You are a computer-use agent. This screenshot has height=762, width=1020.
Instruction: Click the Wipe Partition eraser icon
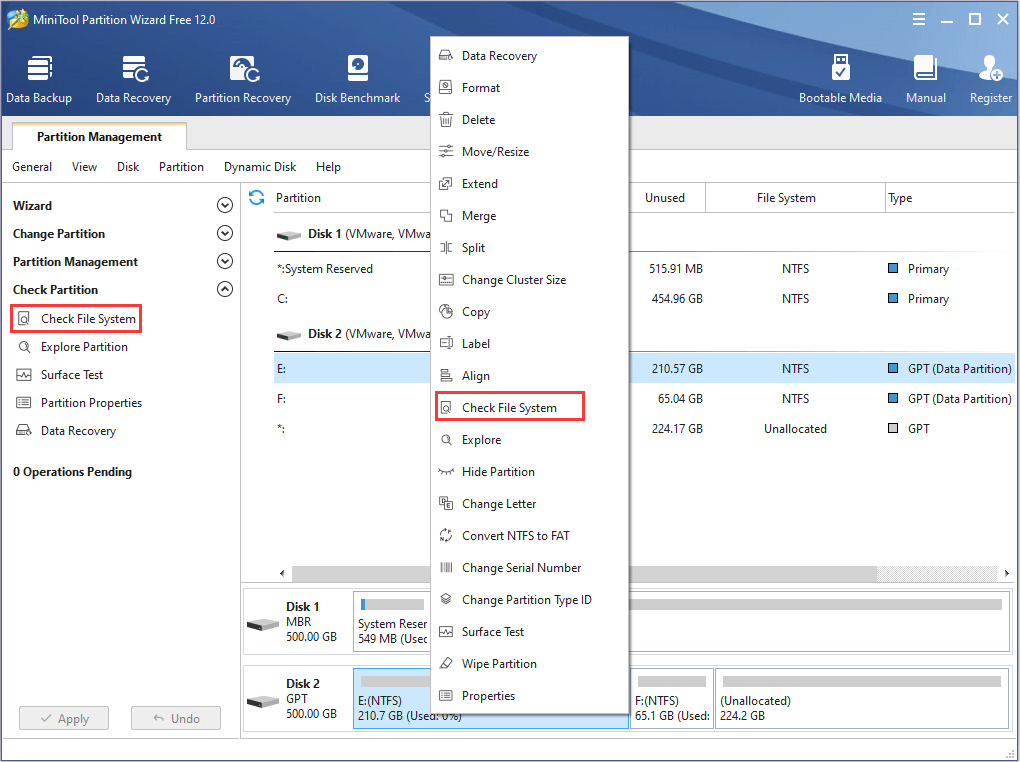click(x=446, y=663)
